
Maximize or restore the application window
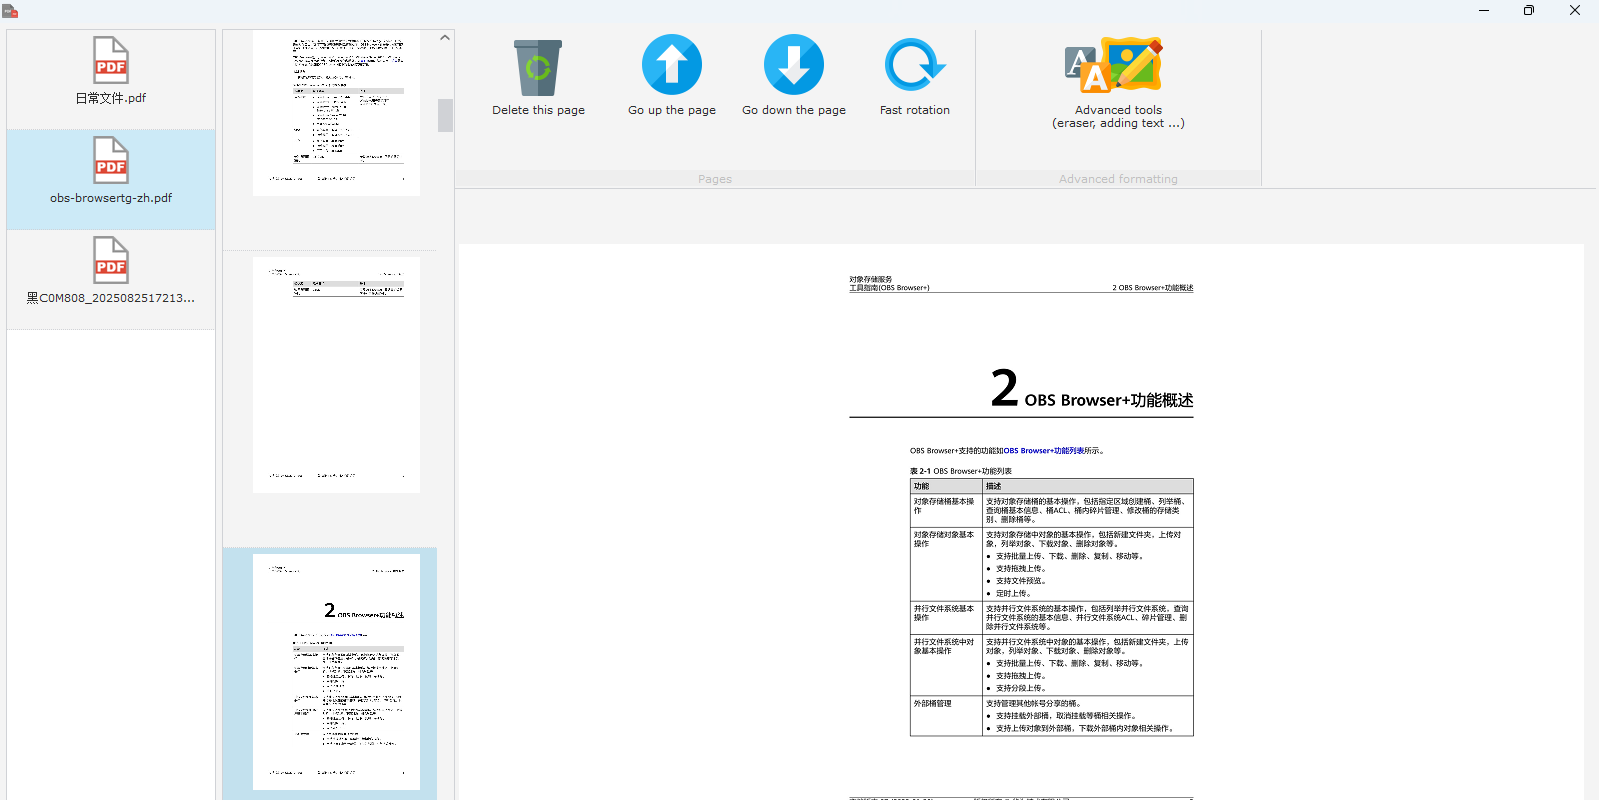coord(1529,10)
